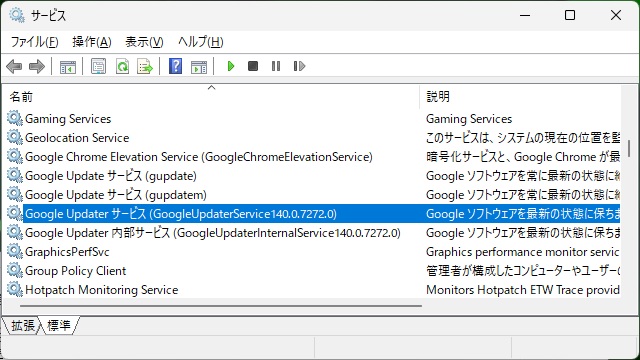Open the ヘルプ(H) menu
Image resolution: width=640 pixels, height=360 pixels.
[x=200, y=42]
